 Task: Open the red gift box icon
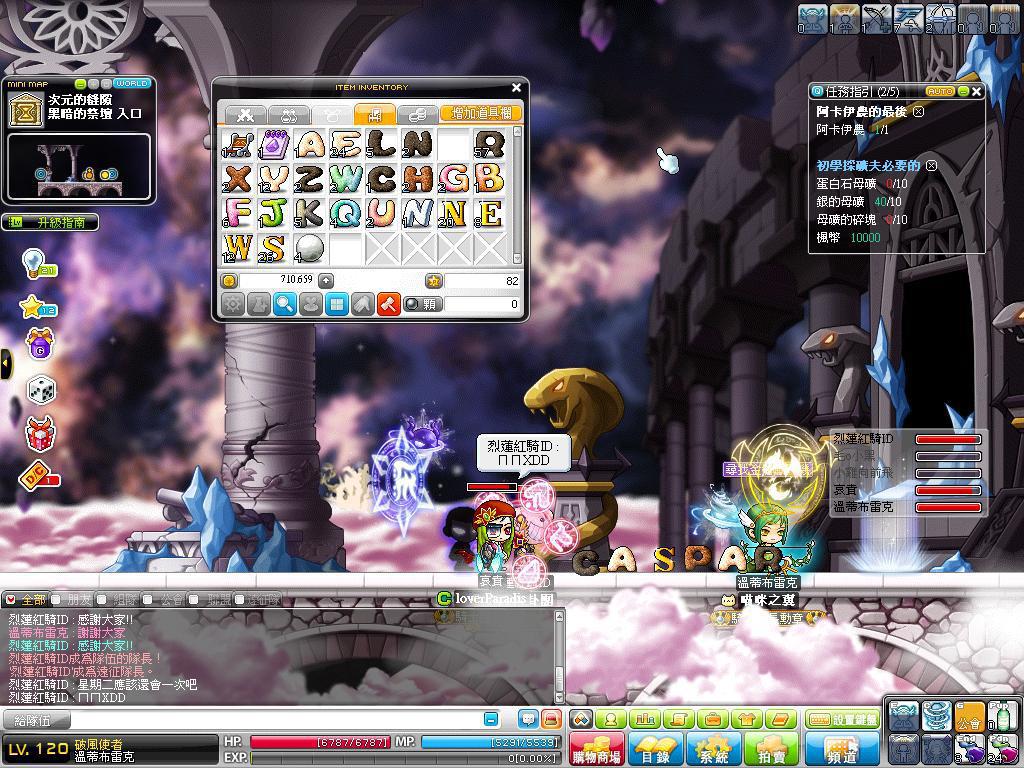point(40,433)
